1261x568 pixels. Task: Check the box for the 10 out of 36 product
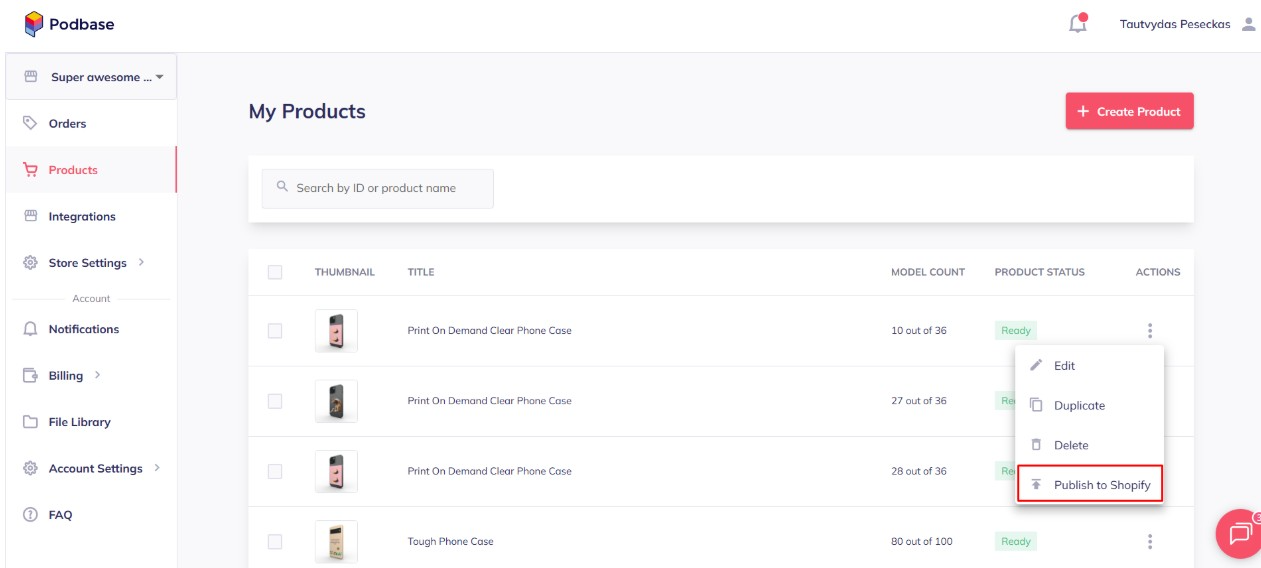[x=275, y=331]
